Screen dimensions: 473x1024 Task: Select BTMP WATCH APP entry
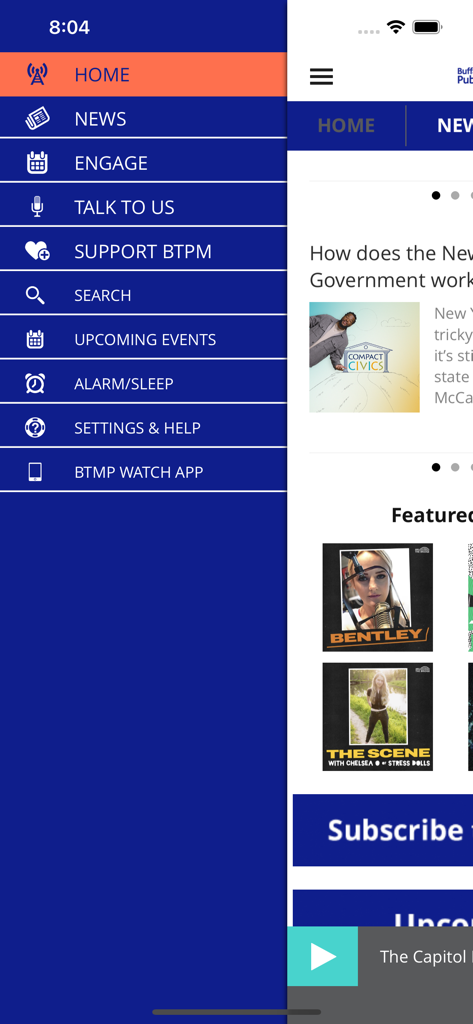click(143, 472)
